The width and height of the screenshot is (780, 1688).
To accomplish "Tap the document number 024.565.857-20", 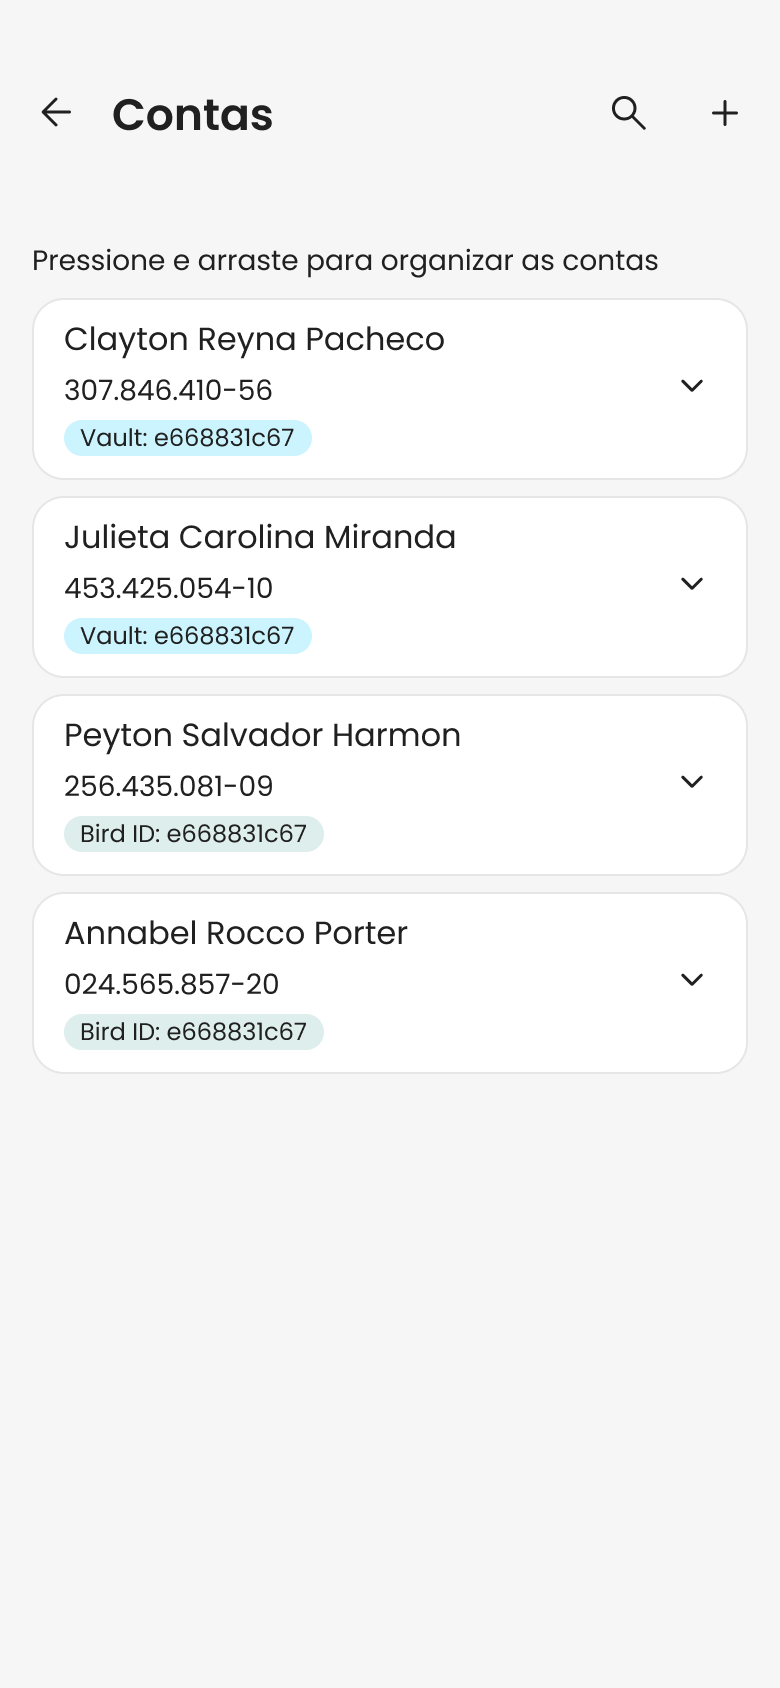I will (171, 984).
